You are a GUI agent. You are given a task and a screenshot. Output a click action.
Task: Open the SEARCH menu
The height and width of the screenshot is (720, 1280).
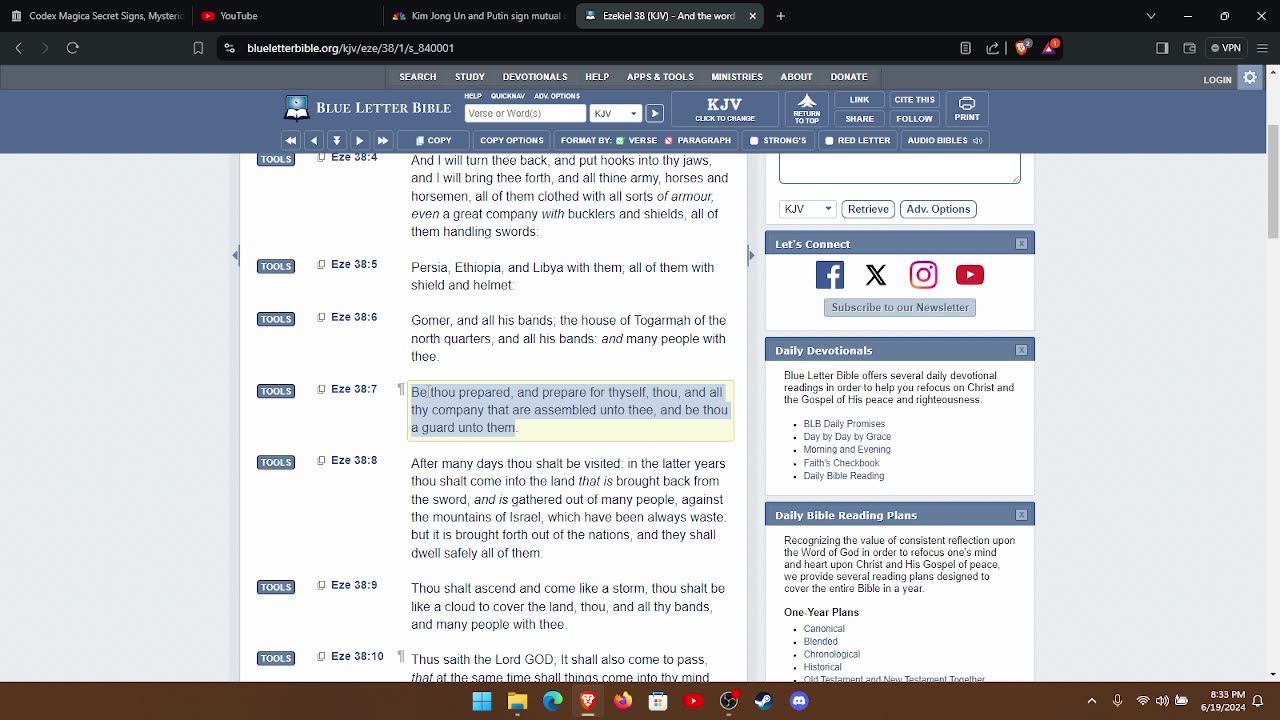click(x=418, y=77)
